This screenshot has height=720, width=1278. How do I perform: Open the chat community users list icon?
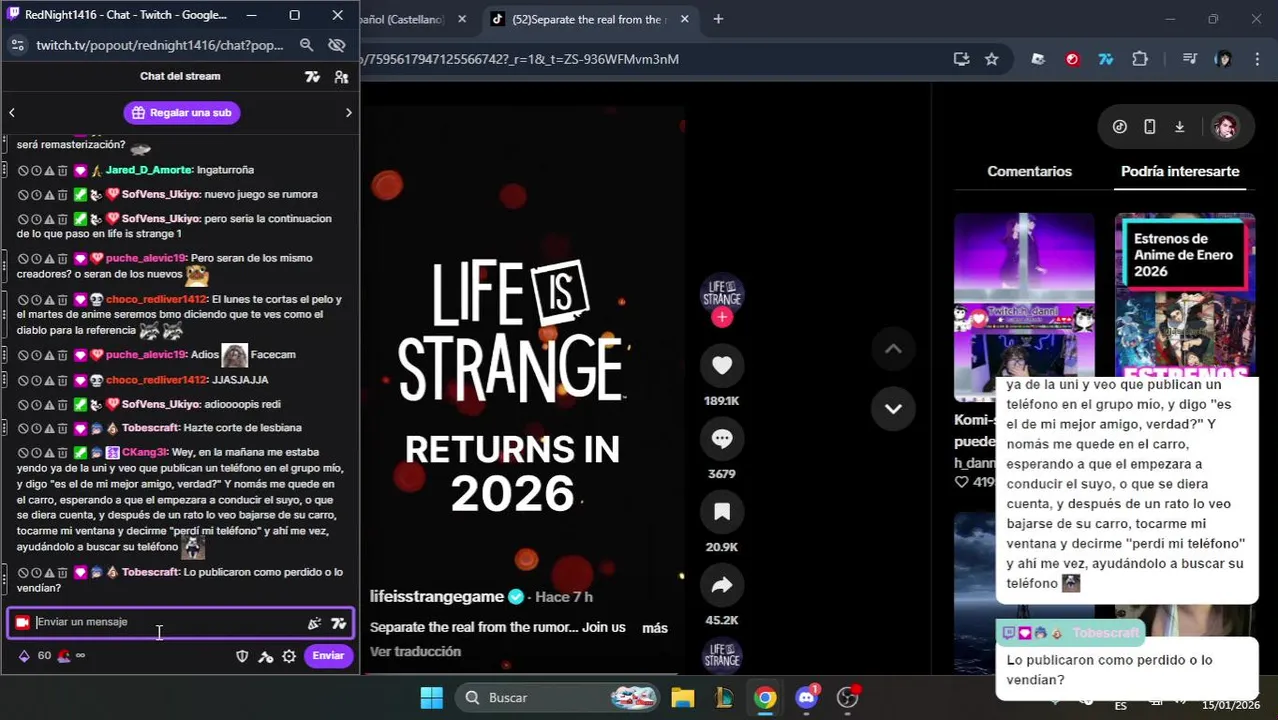click(341, 77)
